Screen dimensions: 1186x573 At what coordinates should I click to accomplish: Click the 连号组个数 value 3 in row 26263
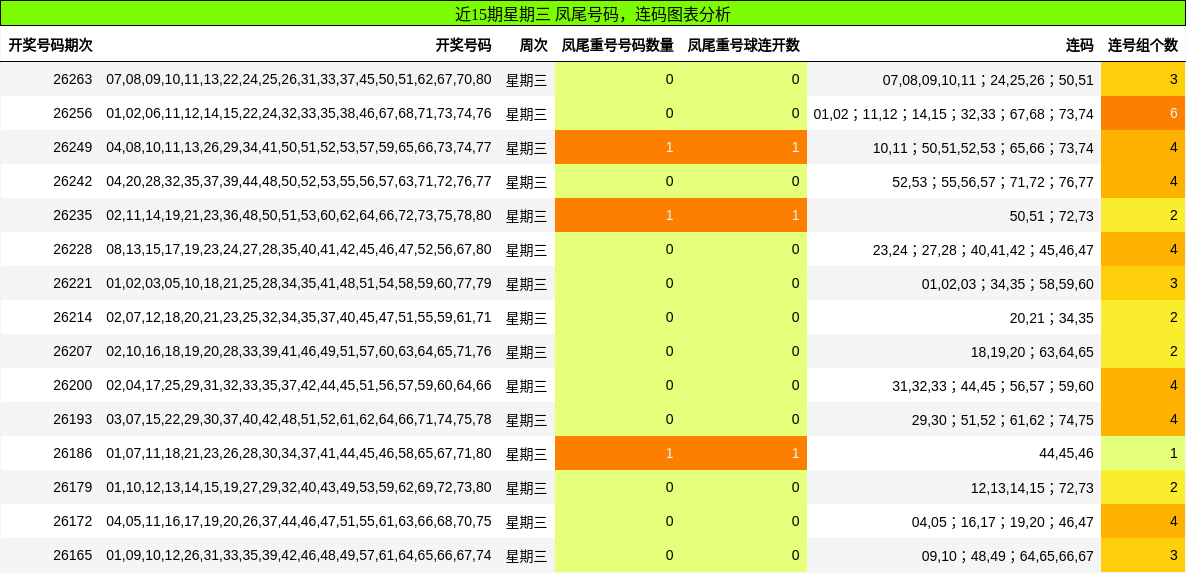coord(1173,79)
